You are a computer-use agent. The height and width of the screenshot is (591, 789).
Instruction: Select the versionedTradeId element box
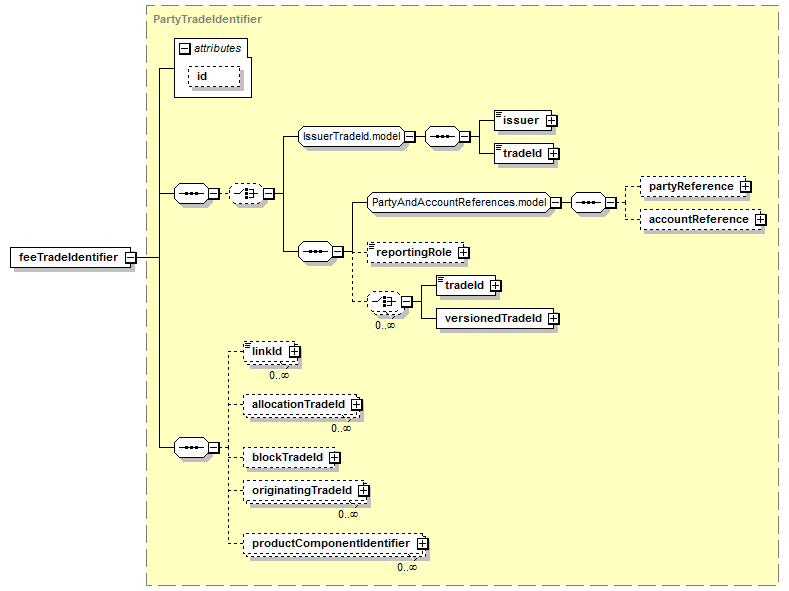coord(495,319)
